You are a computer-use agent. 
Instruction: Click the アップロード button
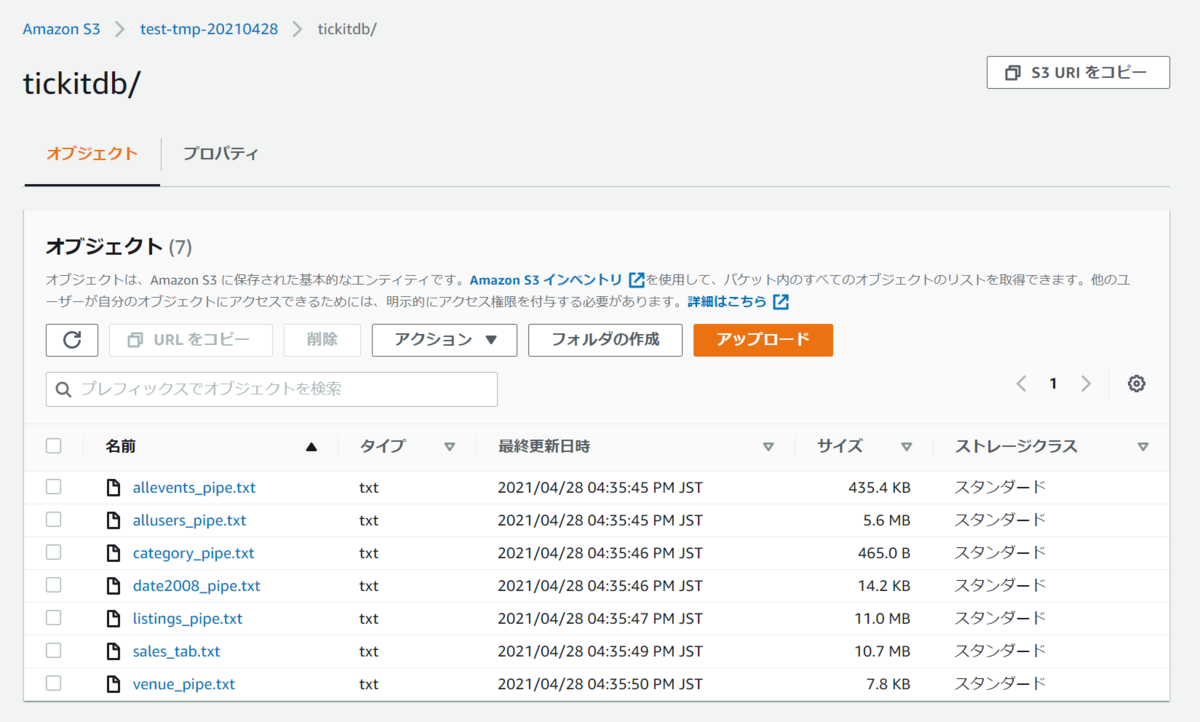click(763, 340)
